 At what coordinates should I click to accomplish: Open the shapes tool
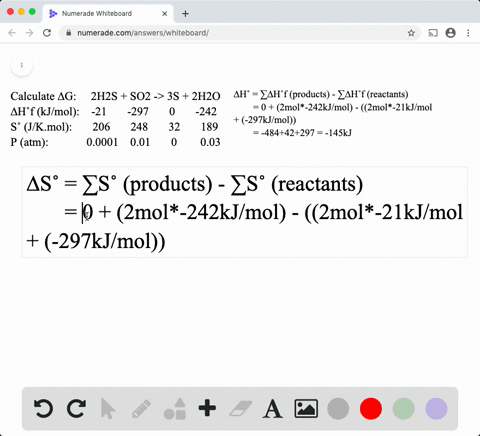pos(175,409)
